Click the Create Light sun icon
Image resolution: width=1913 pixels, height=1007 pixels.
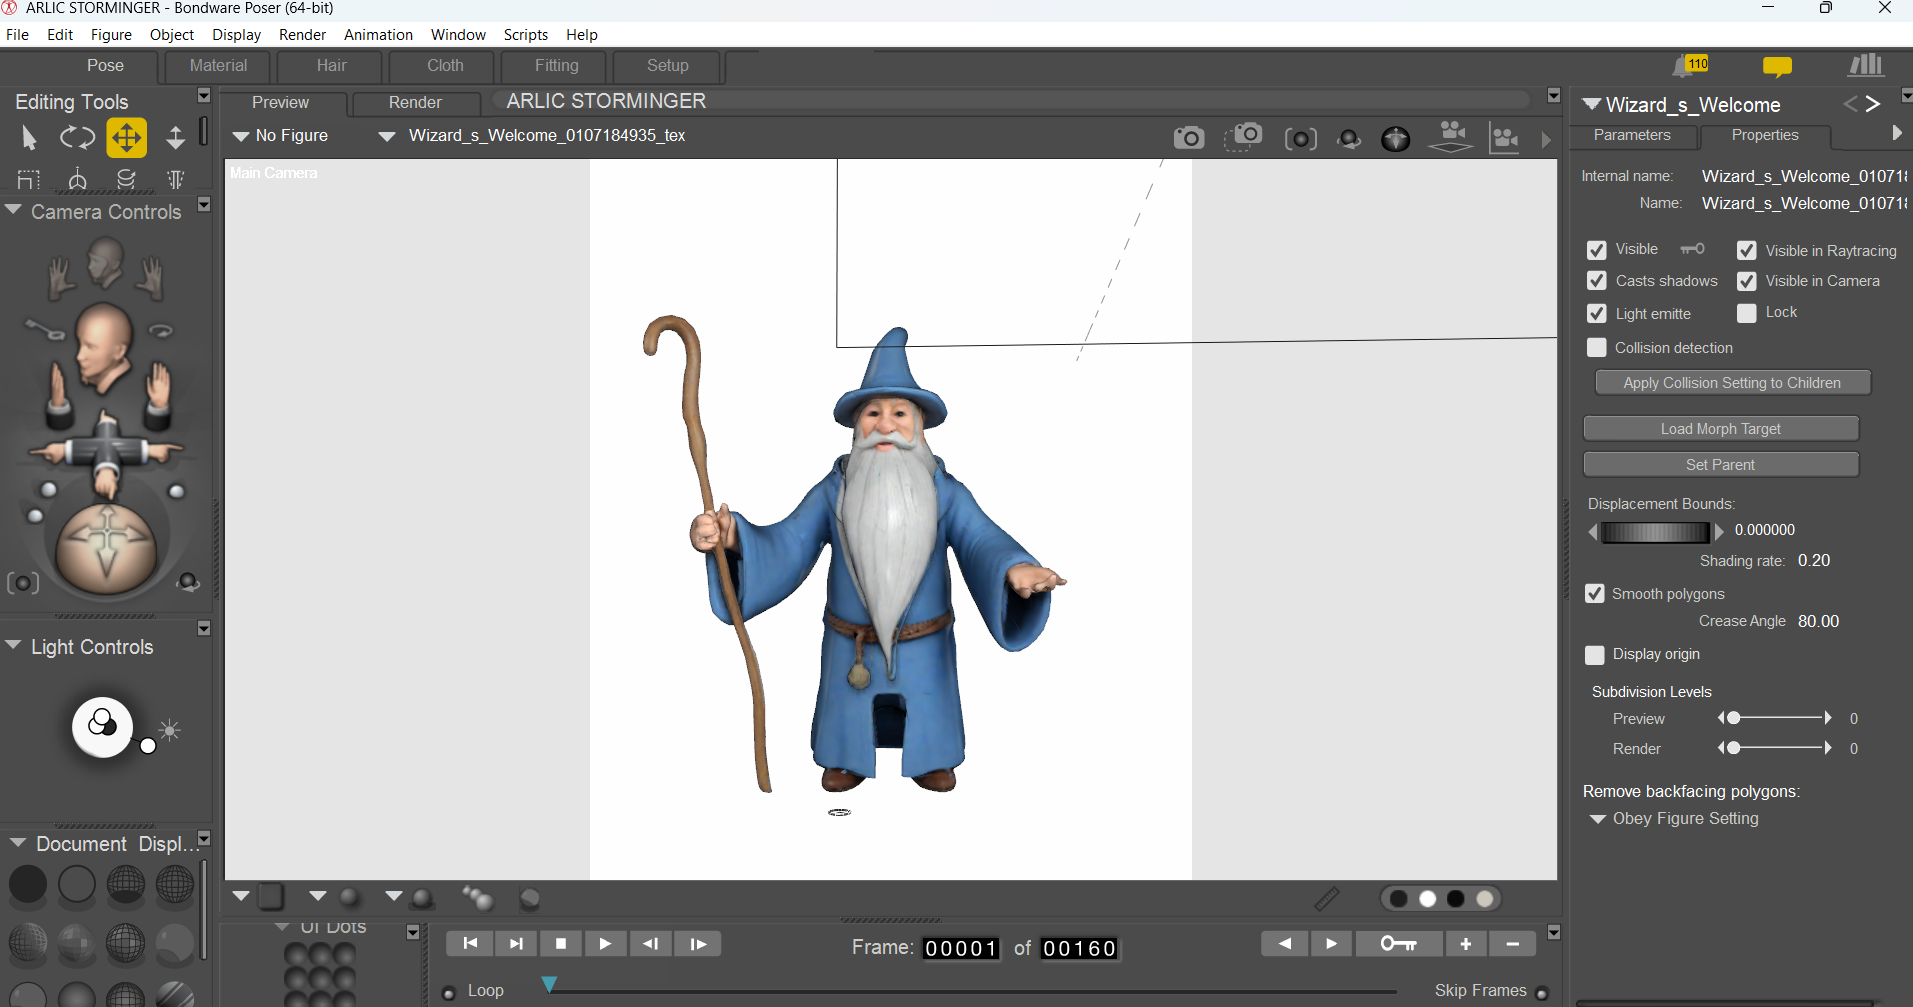[x=170, y=731]
